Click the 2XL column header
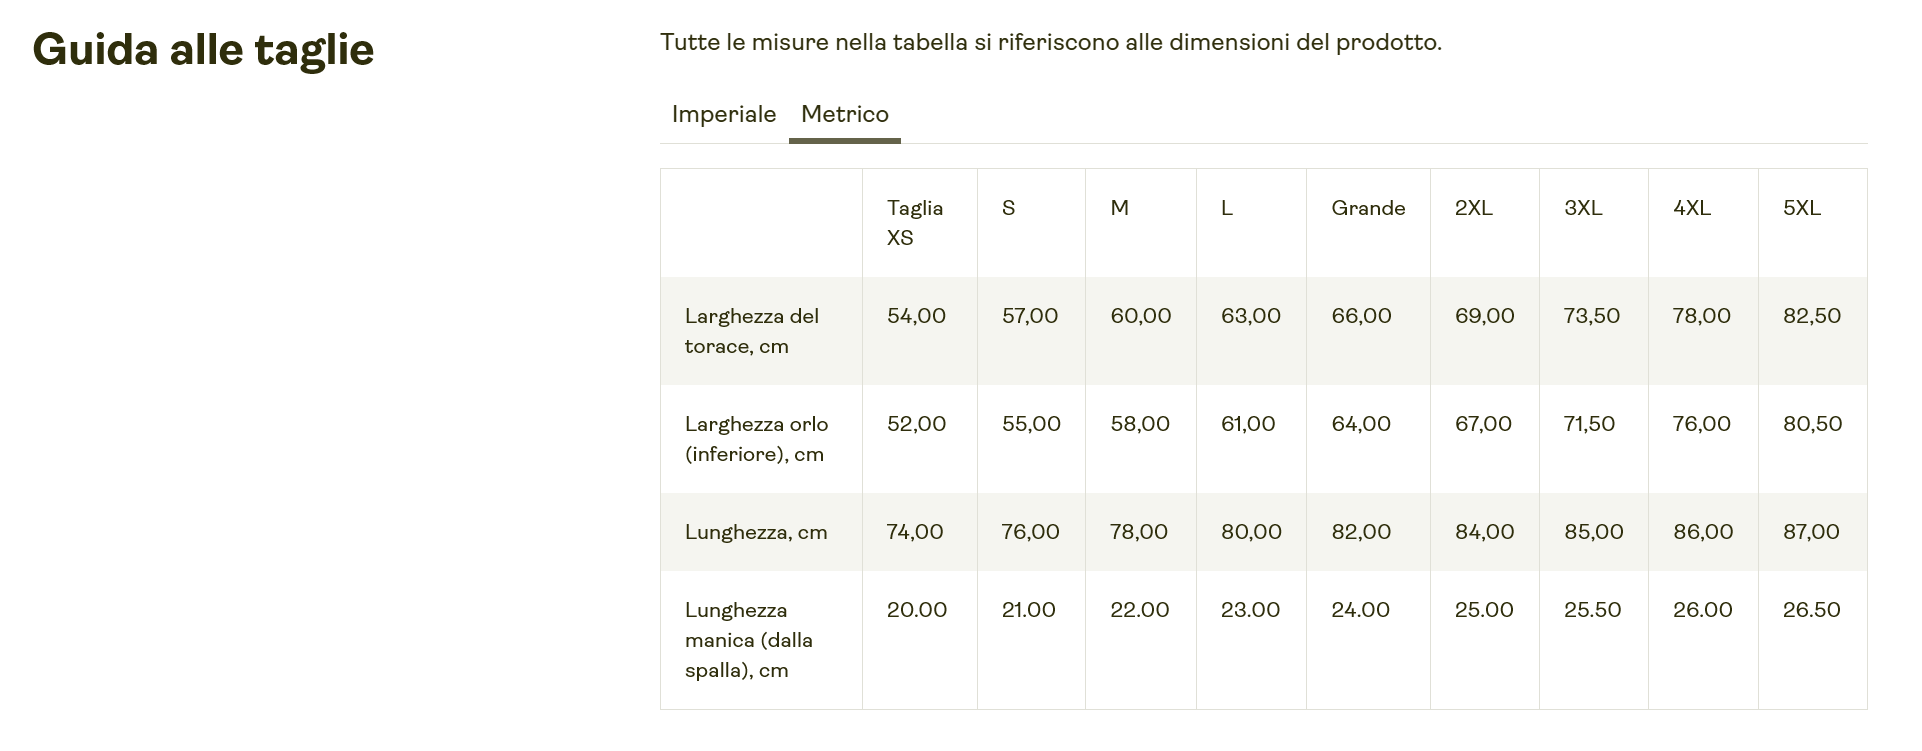 click(1473, 208)
